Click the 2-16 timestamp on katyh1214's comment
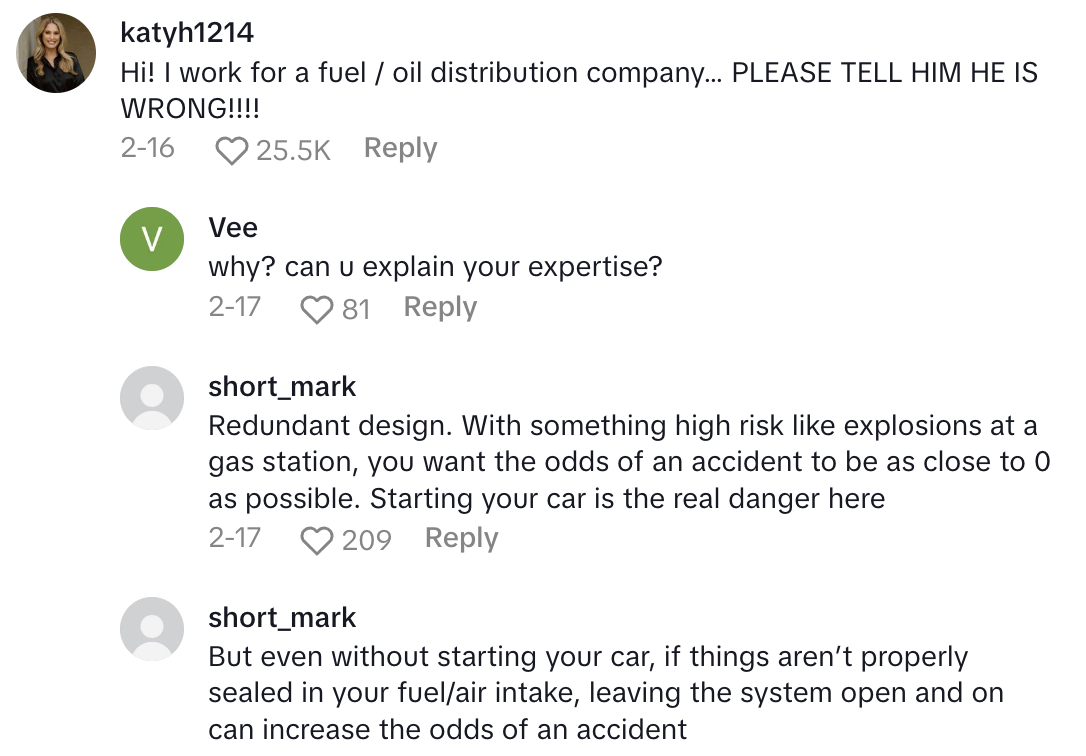This screenshot has height=756, width=1086. pyautogui.click(x=147, y=147)
